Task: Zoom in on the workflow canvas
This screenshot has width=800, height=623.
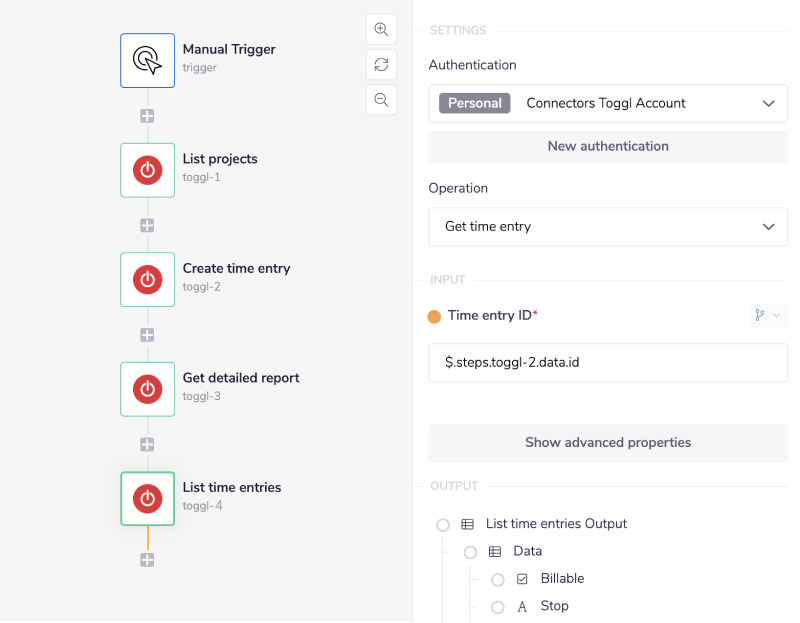Action: (x=381, y=29)
